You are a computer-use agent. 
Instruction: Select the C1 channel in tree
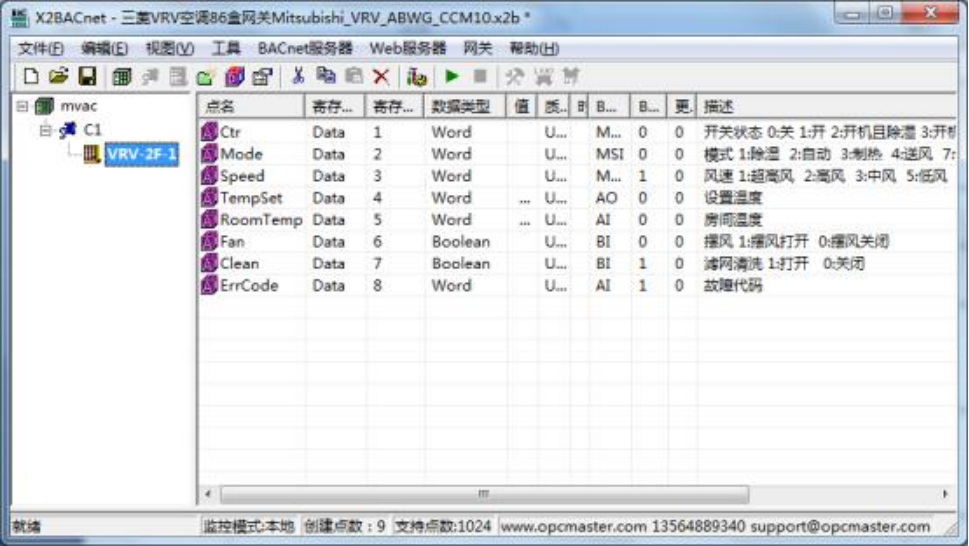pyautogui.click(x=92, y=130)
